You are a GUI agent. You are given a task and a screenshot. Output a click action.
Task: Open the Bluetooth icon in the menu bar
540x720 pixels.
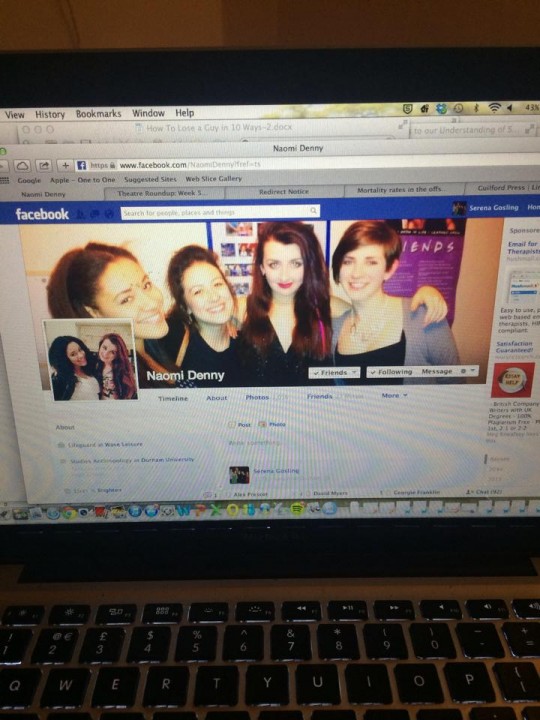click(x=476, y=108)
